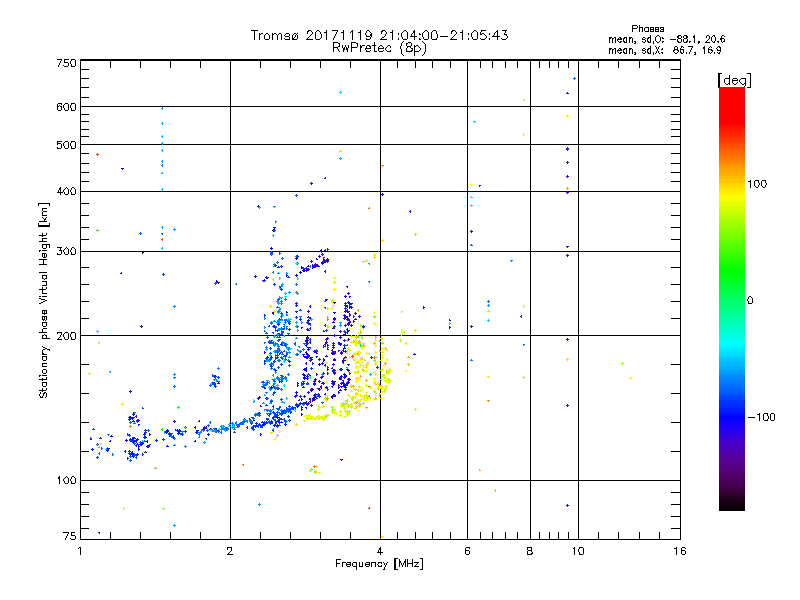Click the "Stationary phase Virtual Height [km]" axis label

[x=43, y=301]
